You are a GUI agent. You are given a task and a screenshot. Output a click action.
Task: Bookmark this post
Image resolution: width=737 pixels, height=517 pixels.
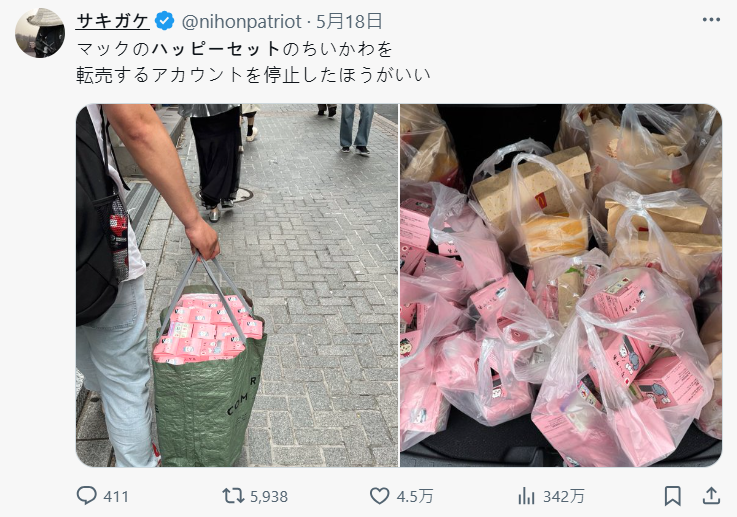point(673,496)
